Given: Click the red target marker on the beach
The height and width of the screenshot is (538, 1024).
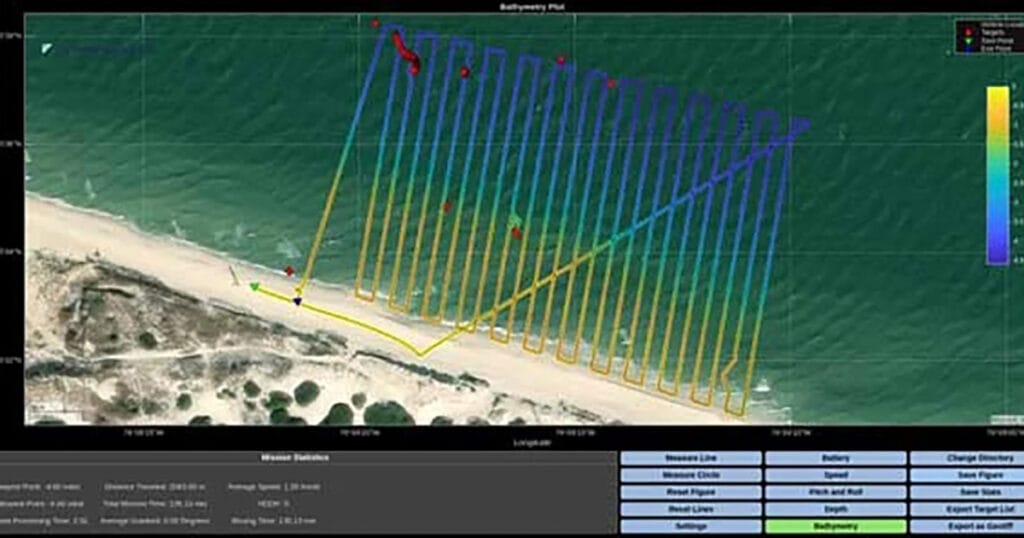Looking at the screenshot, I should tap(289, 271).
